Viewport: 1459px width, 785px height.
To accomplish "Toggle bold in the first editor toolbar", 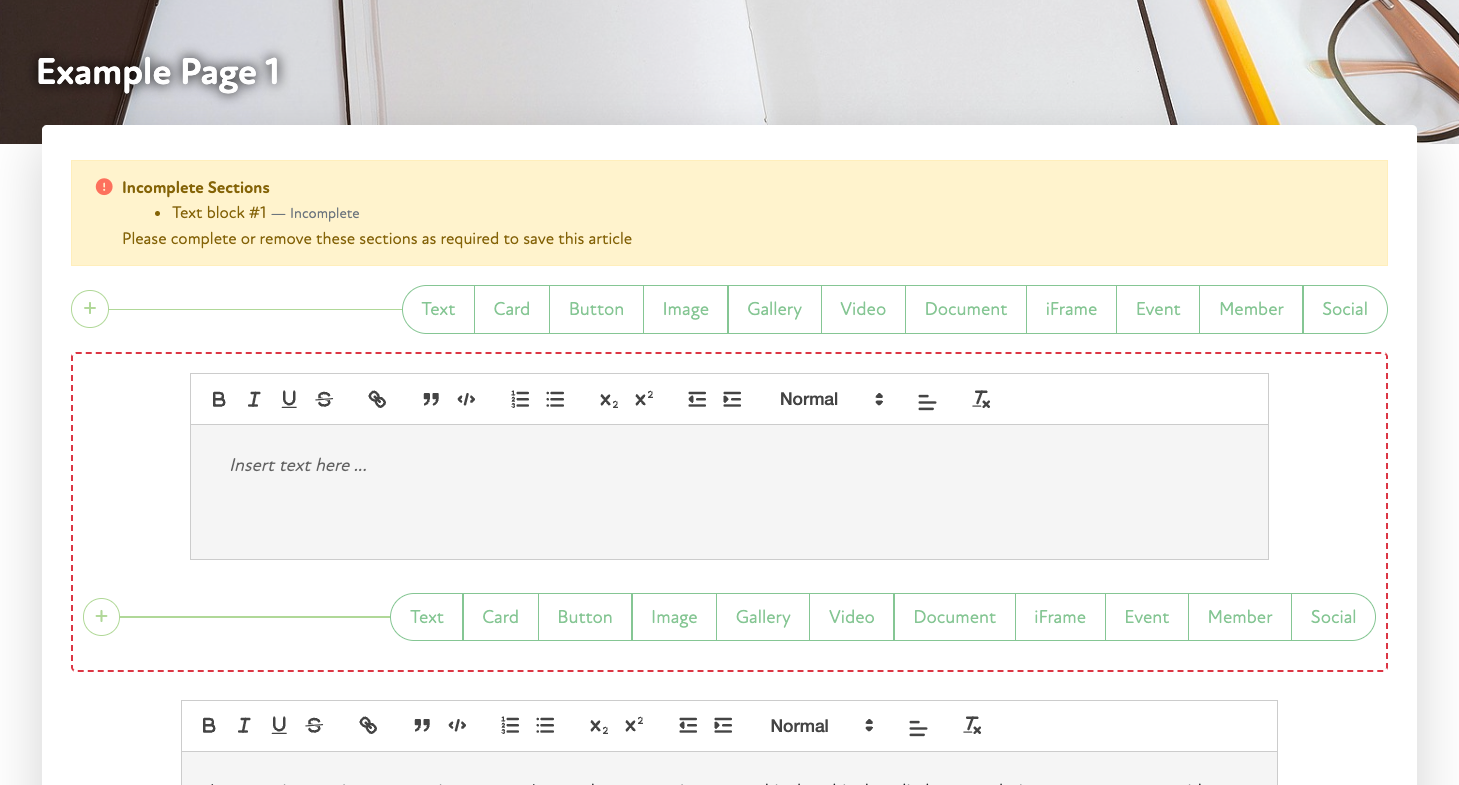I will pyautogui.click(x=219, y=400).
